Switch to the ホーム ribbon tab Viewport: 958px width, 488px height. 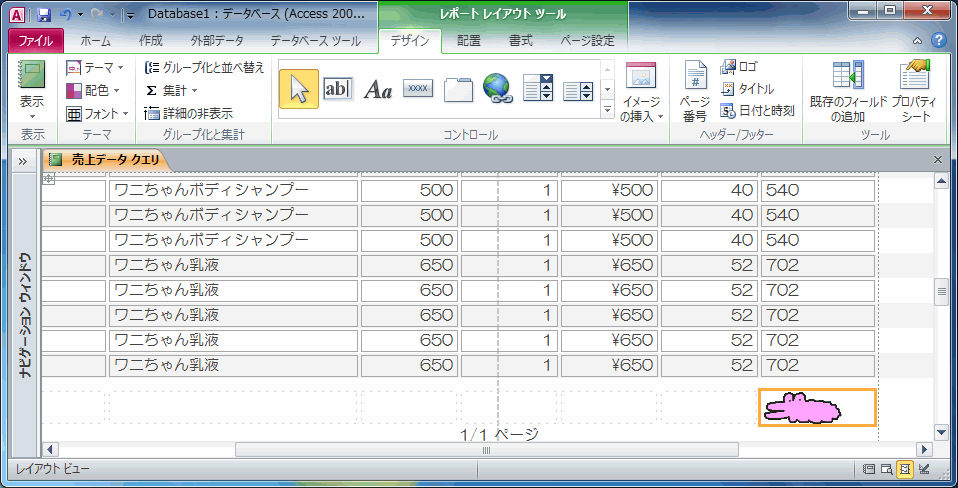tap(95, 41)
